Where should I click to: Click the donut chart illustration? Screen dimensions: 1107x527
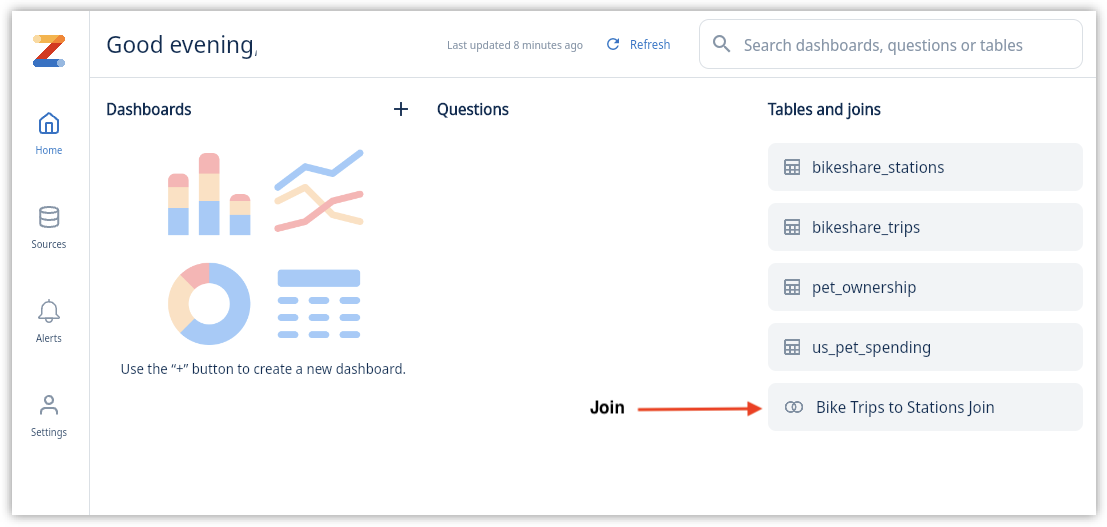(x=209, y=304)
